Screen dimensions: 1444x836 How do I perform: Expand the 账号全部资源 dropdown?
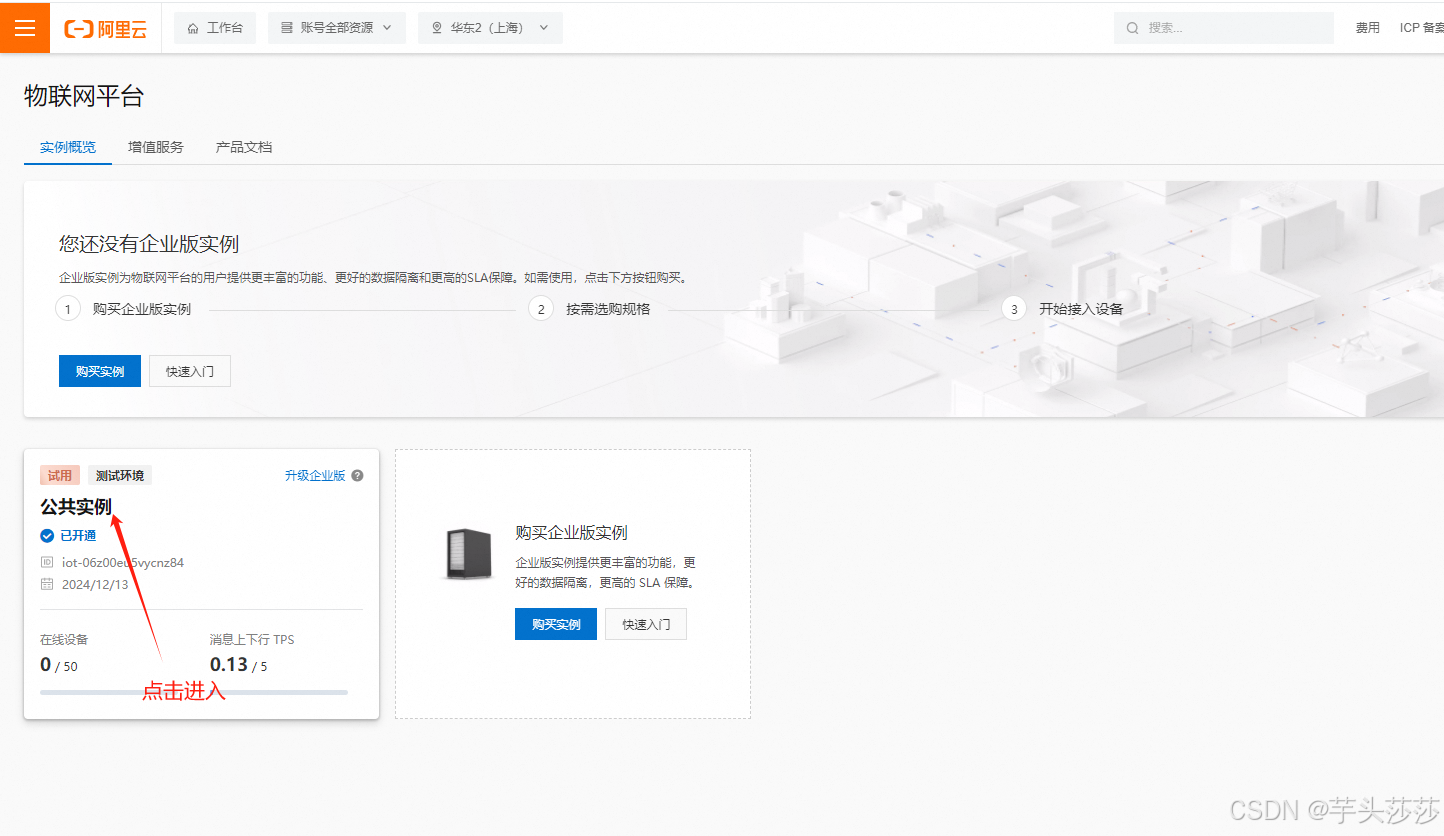click(337, 28)
